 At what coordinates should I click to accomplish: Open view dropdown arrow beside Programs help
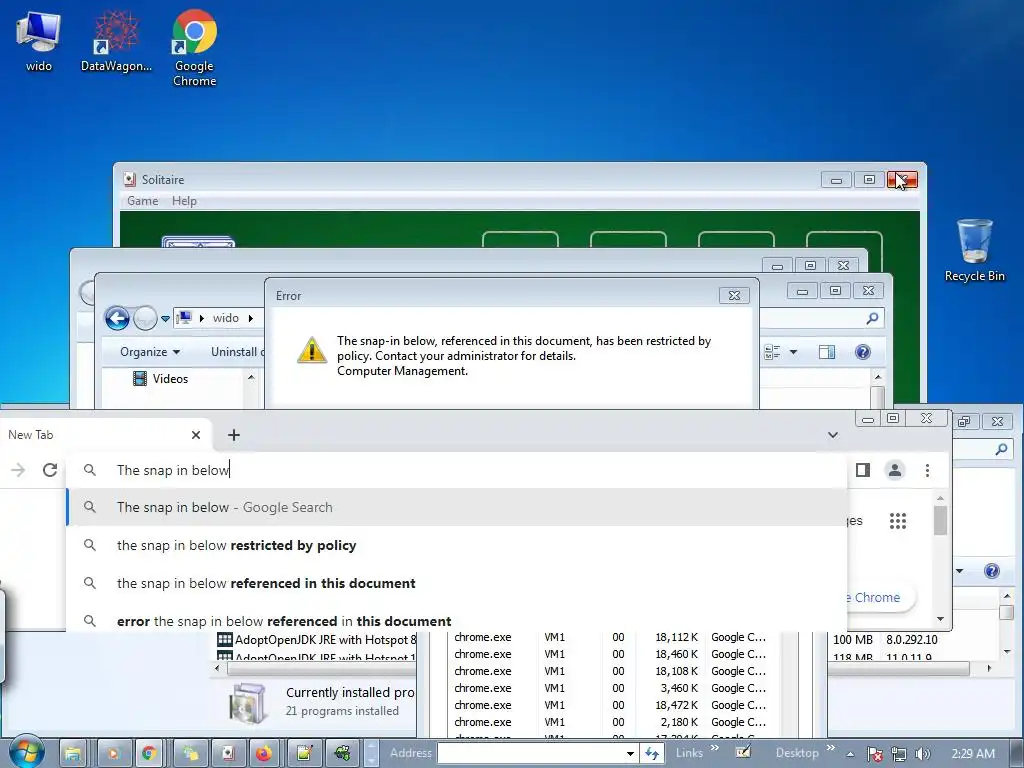click(960, 571)
